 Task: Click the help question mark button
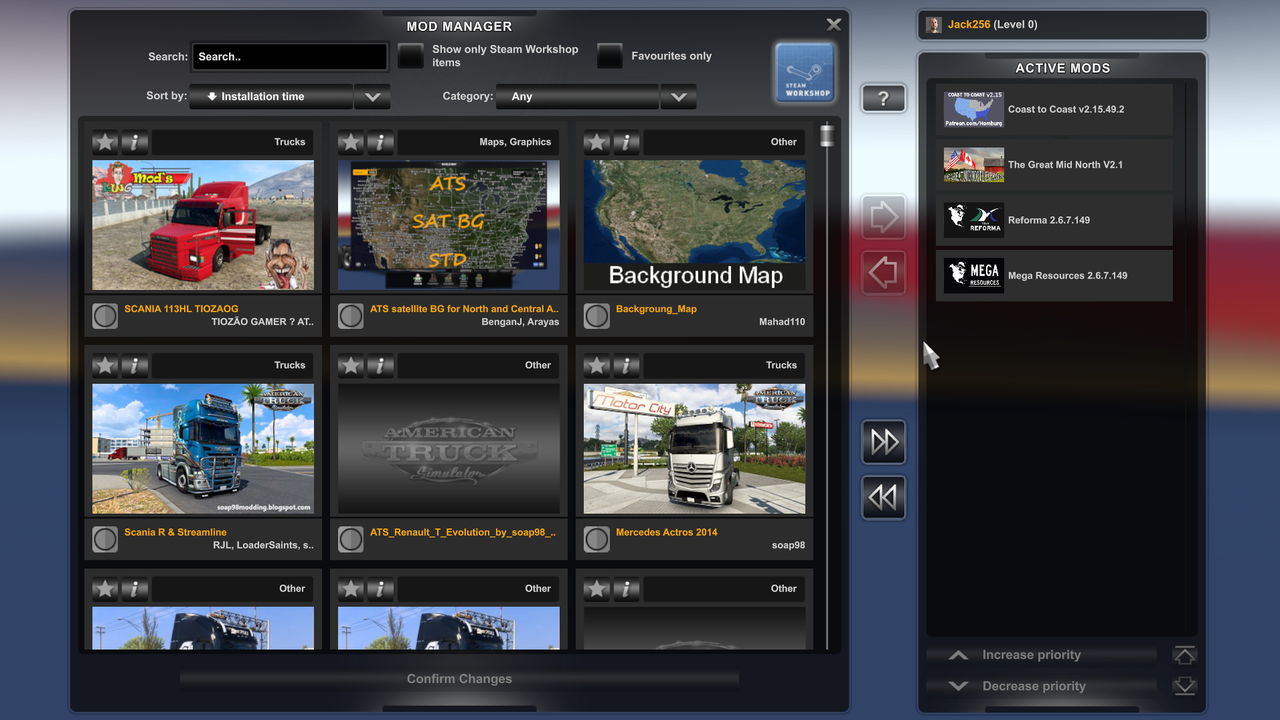click(x=883, y=98)
